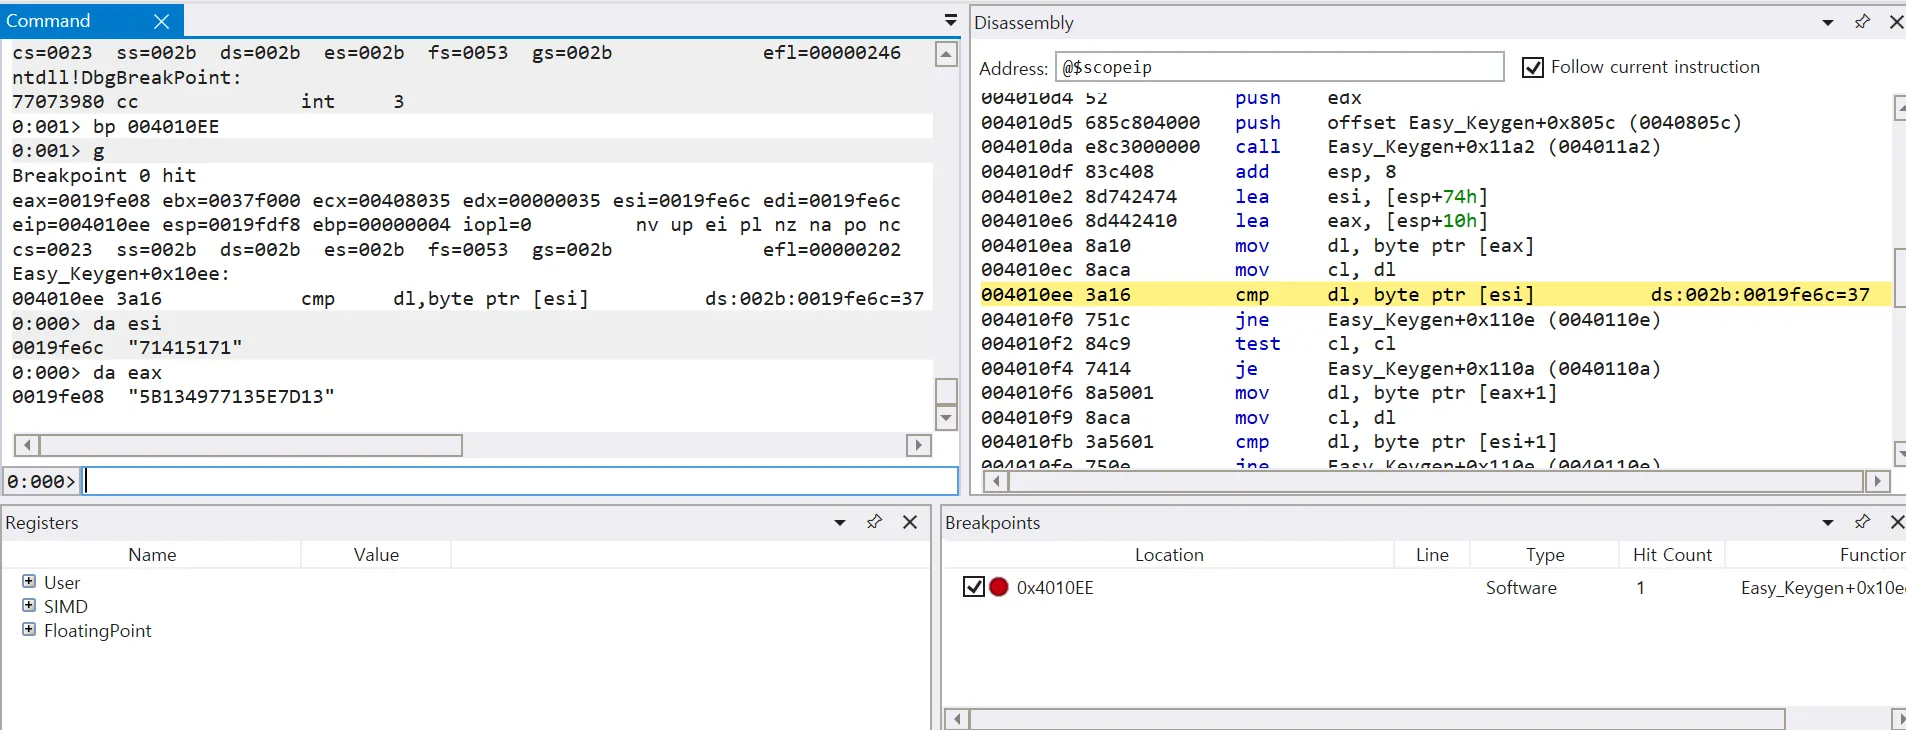
Task: Click the Command window vertical scrollbar thumb
Action: (946, 391)
